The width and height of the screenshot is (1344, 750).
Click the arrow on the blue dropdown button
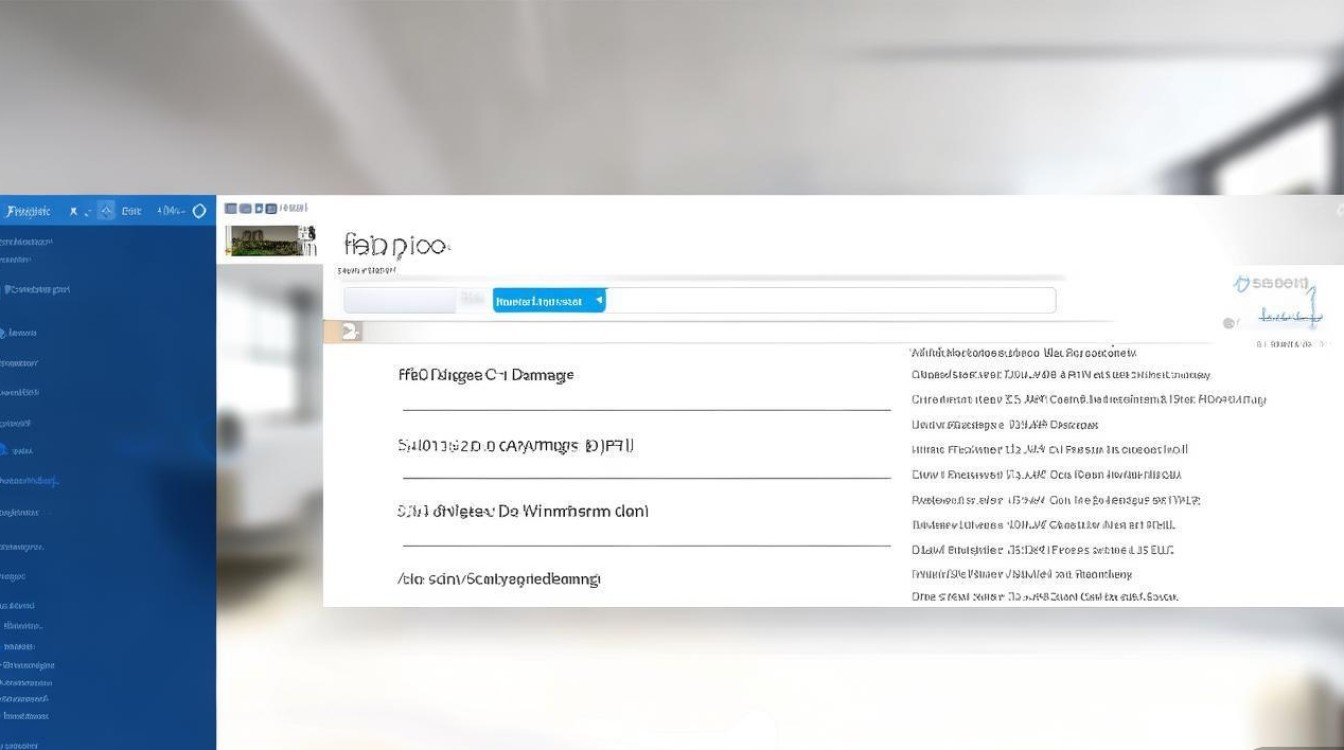pos(599,300)
